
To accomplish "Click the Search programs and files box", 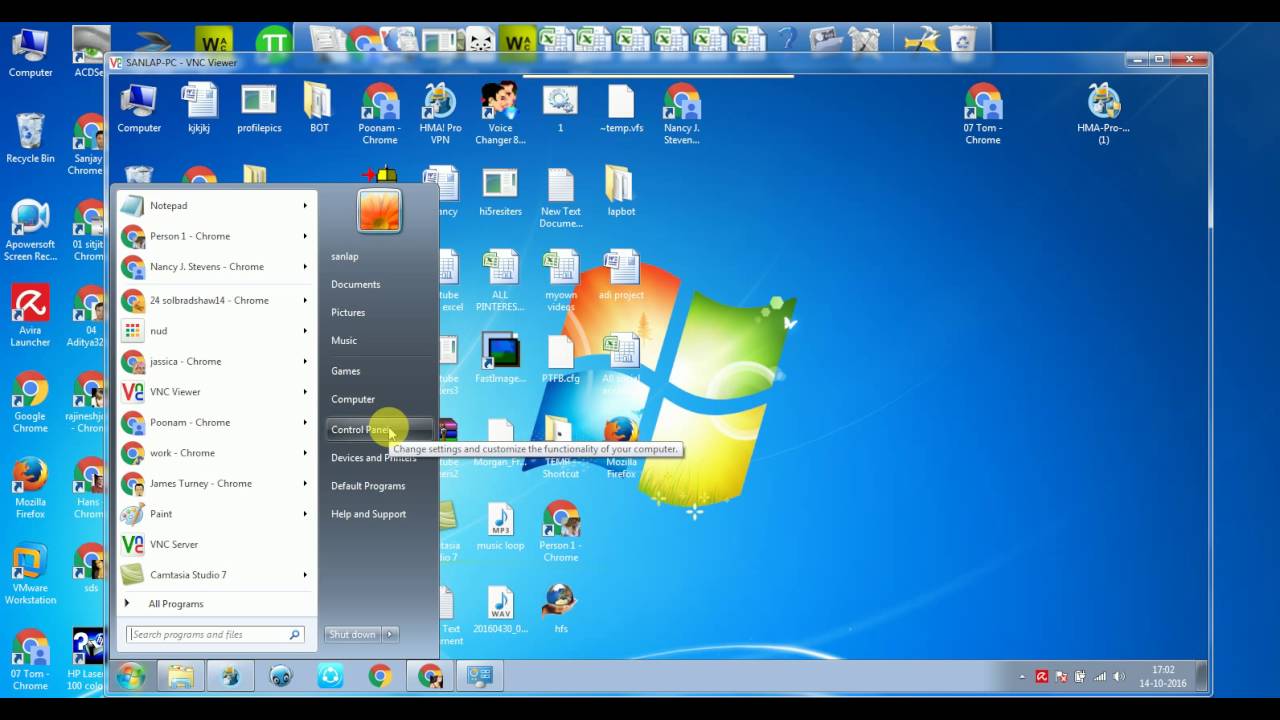I will pyautogui.click(x=215, y=634).
